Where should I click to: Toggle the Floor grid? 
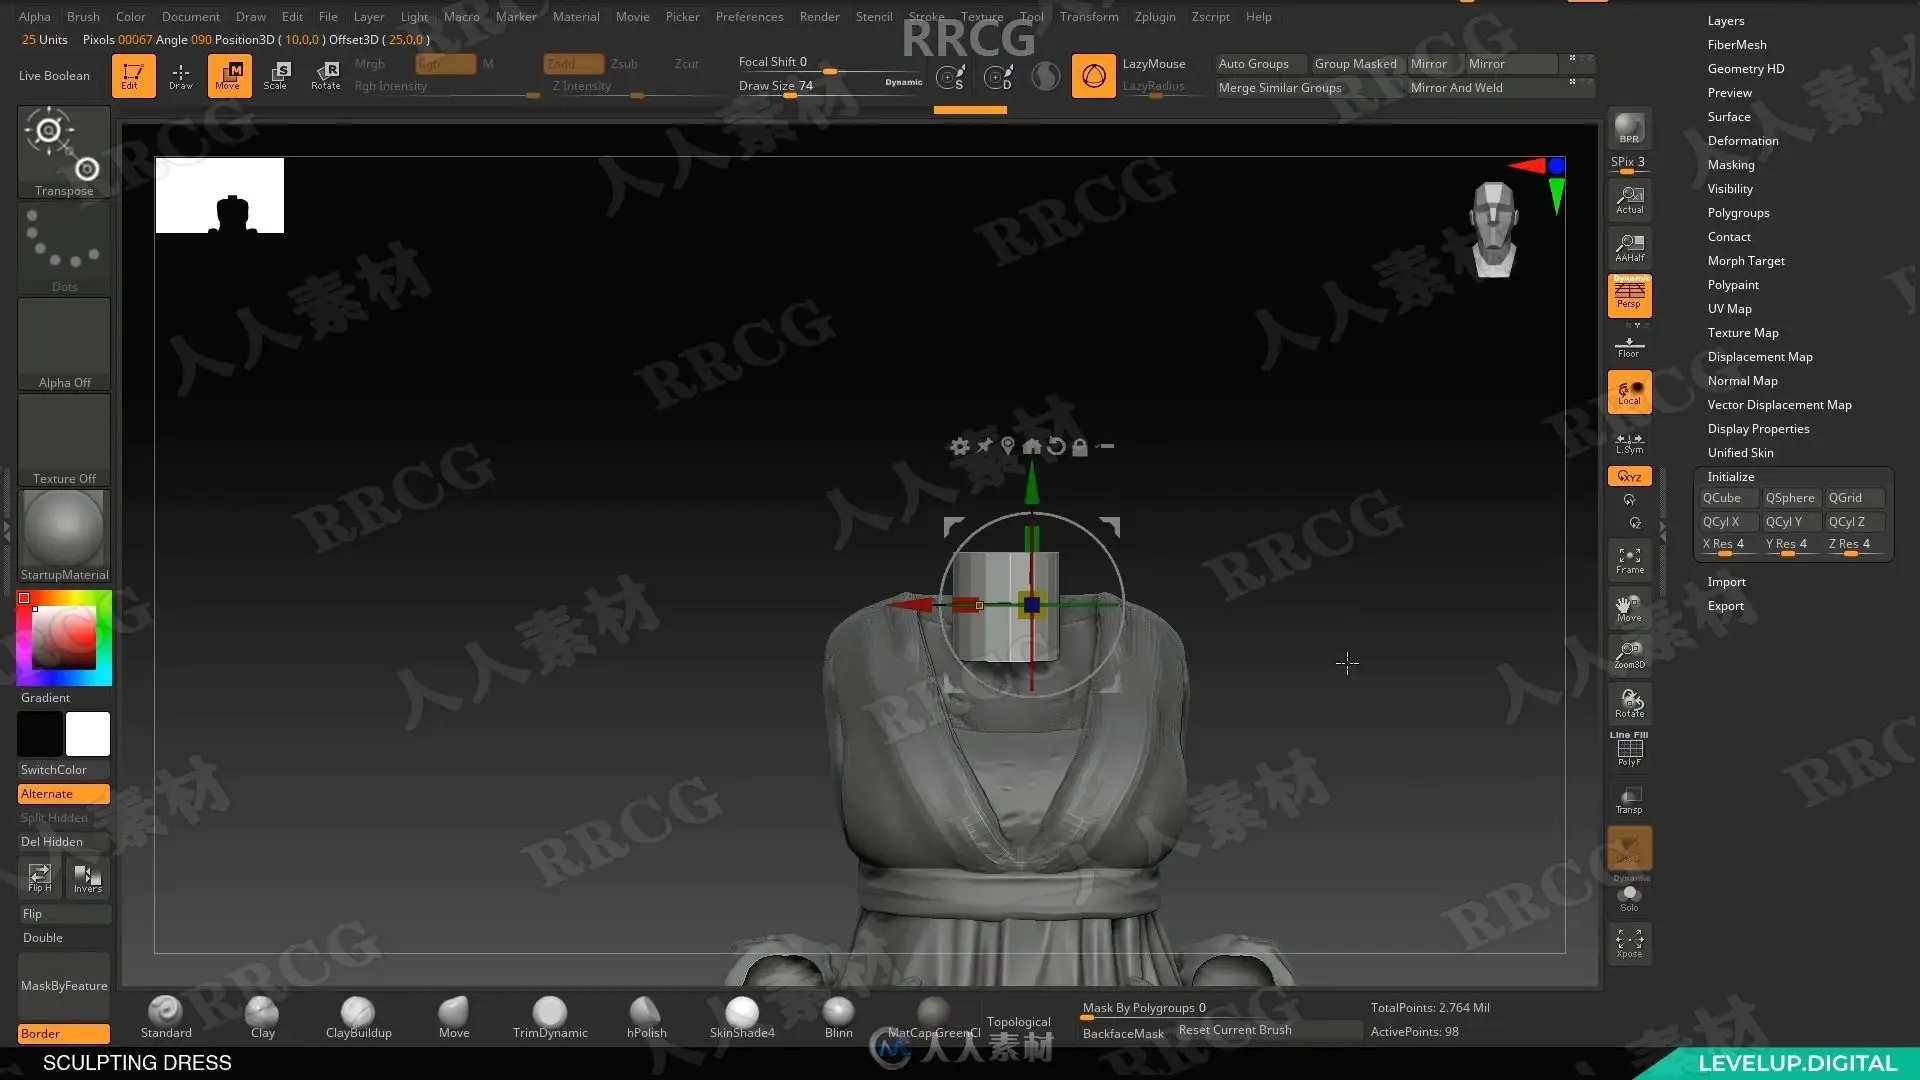click(x=1629, y=346)
